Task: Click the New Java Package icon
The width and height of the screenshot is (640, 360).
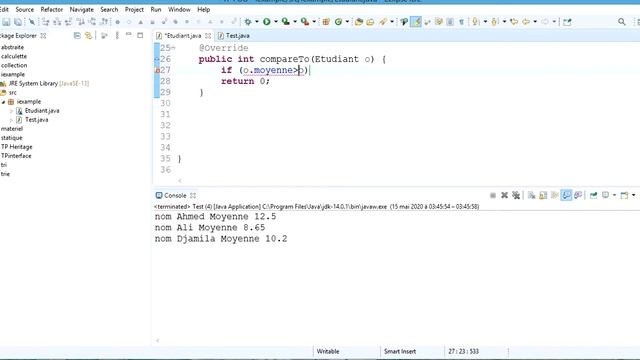Action: click(x=326, y=22)
